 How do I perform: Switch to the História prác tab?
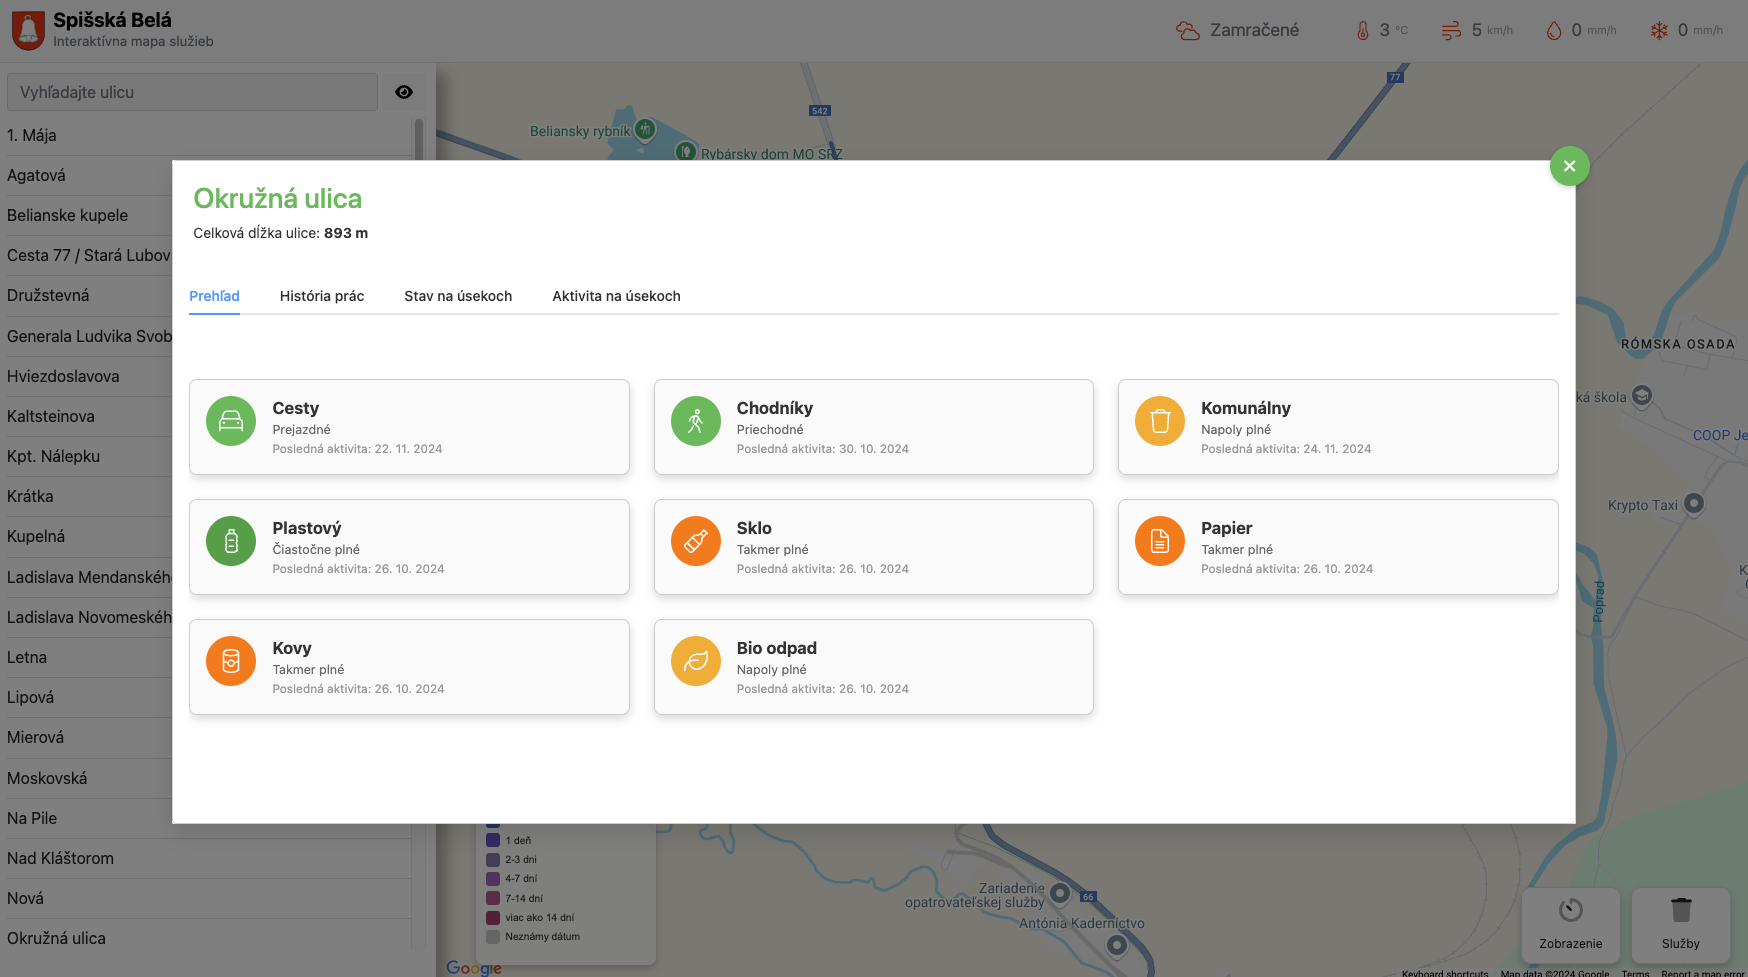pyautogui.click(x=322, y=296)
